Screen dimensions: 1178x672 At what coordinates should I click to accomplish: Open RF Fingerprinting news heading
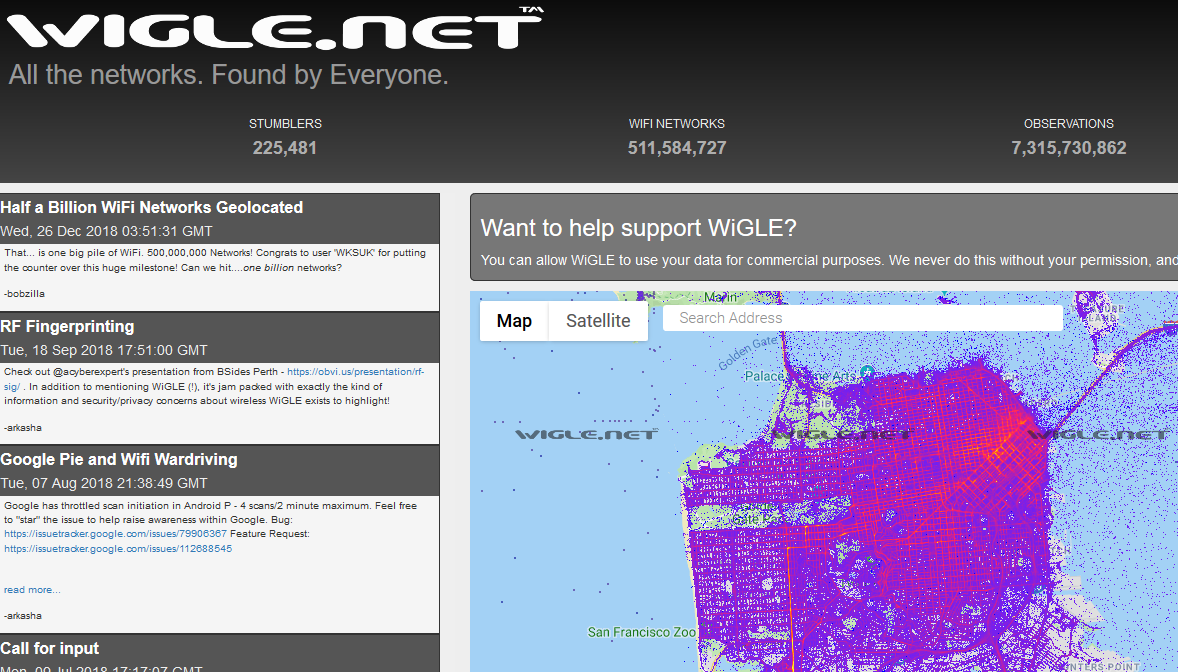click(x=68, y=326)
